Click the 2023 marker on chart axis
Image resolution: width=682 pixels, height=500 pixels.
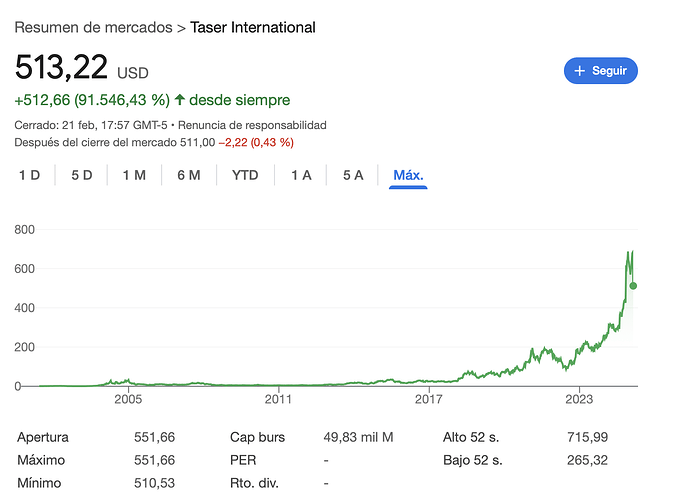pos(579,399)
